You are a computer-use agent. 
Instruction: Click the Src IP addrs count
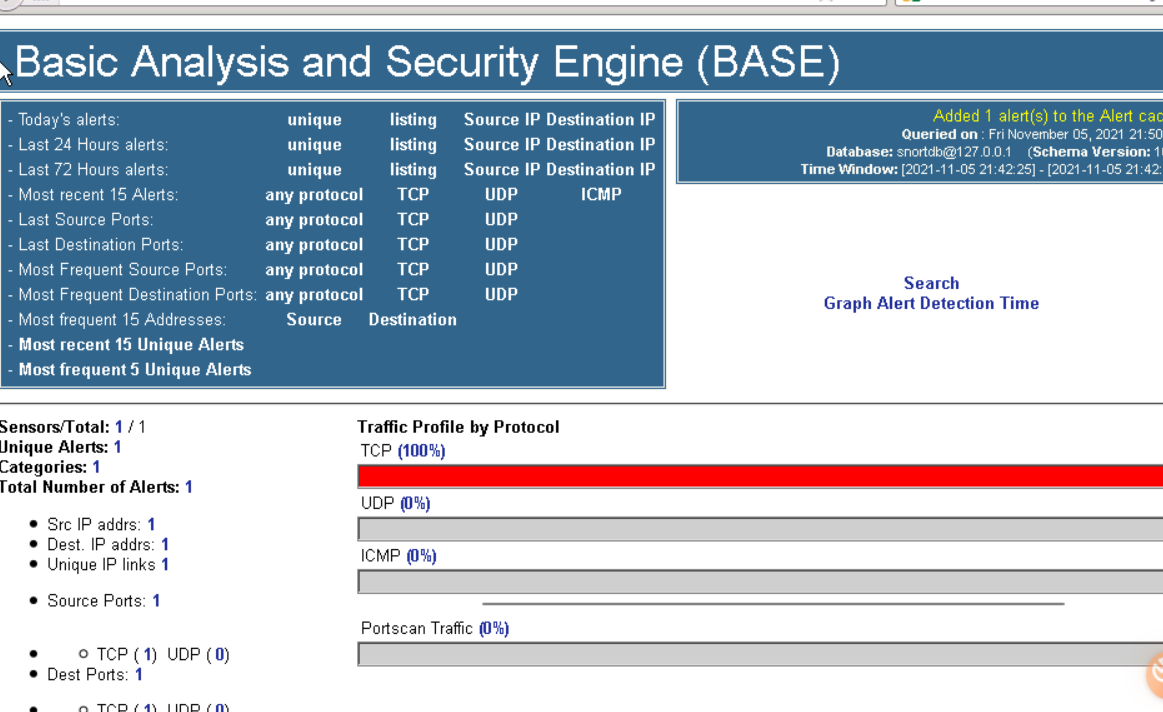[151, 525]
